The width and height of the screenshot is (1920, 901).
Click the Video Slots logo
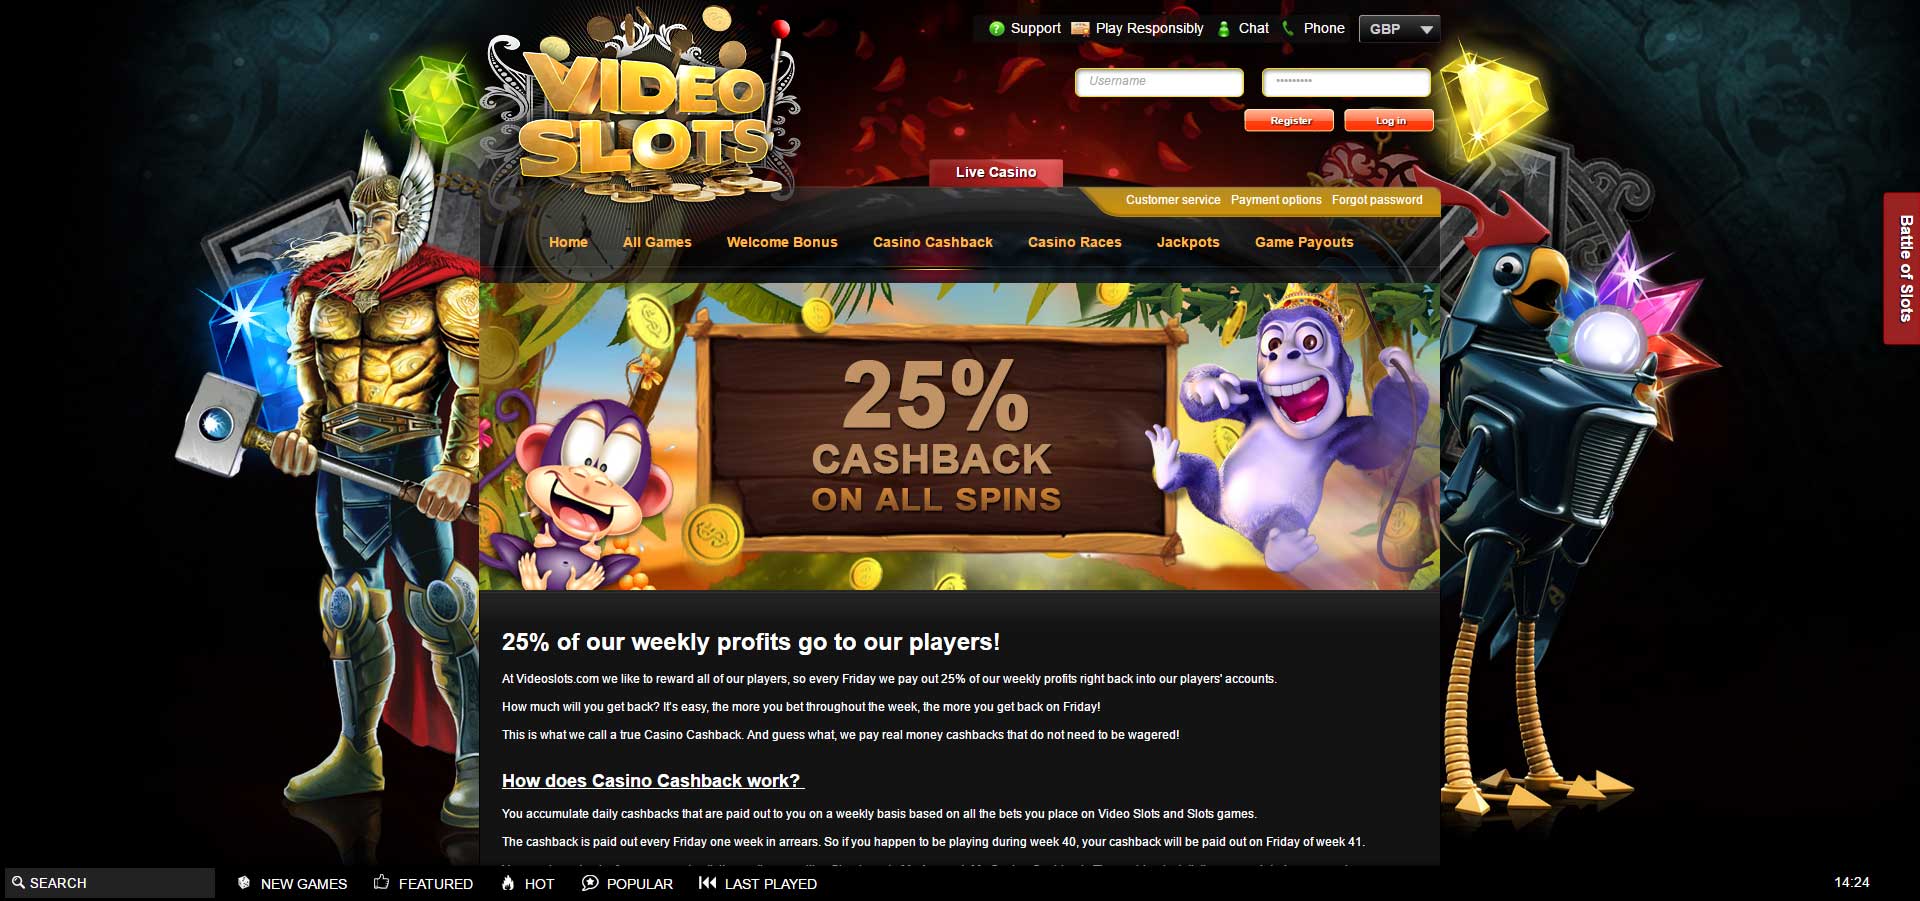(640, 105)
